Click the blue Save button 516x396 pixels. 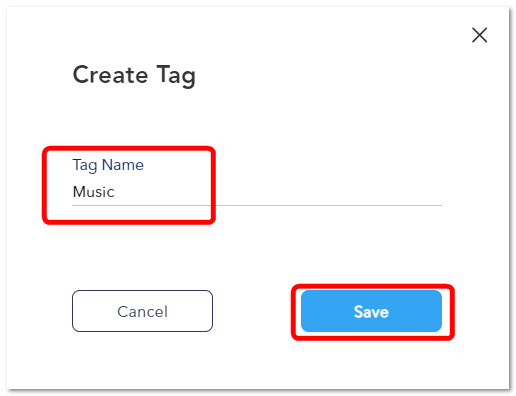371,311
